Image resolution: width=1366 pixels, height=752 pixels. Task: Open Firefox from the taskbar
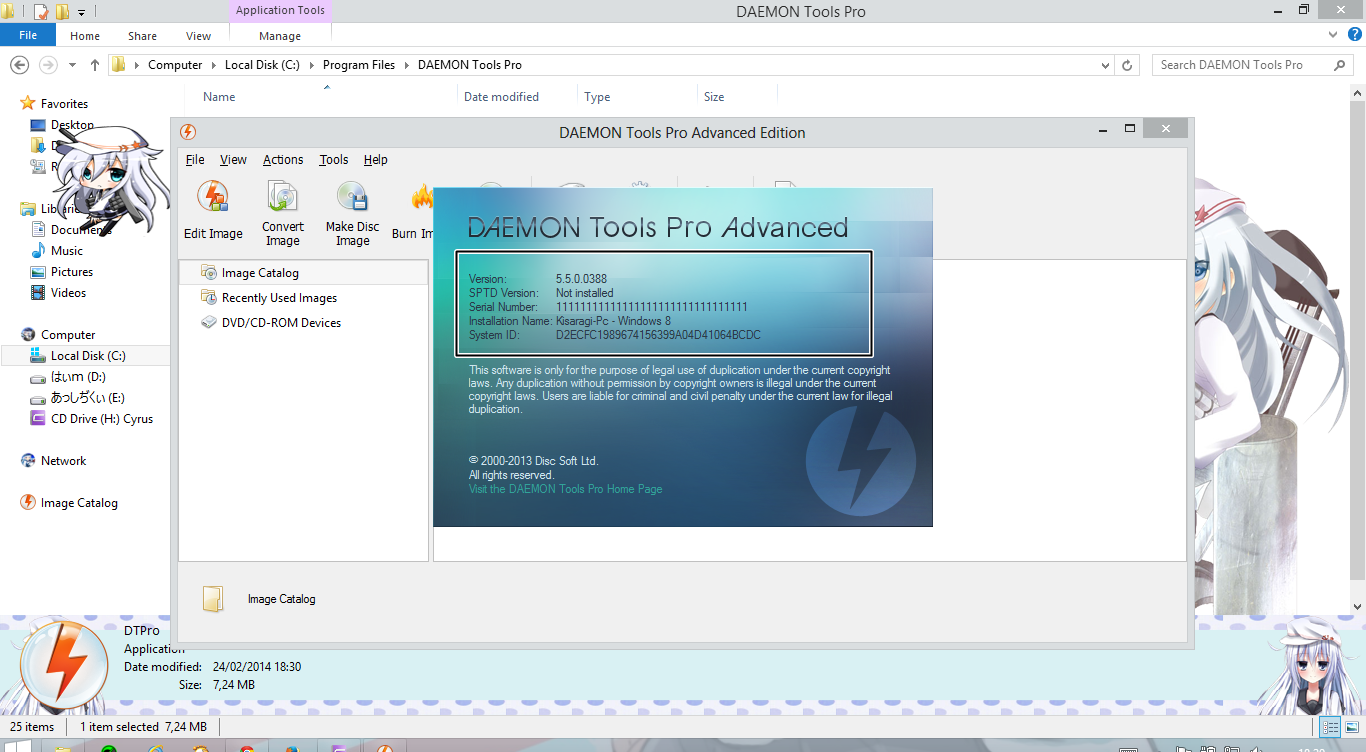(x=293, y=747)
